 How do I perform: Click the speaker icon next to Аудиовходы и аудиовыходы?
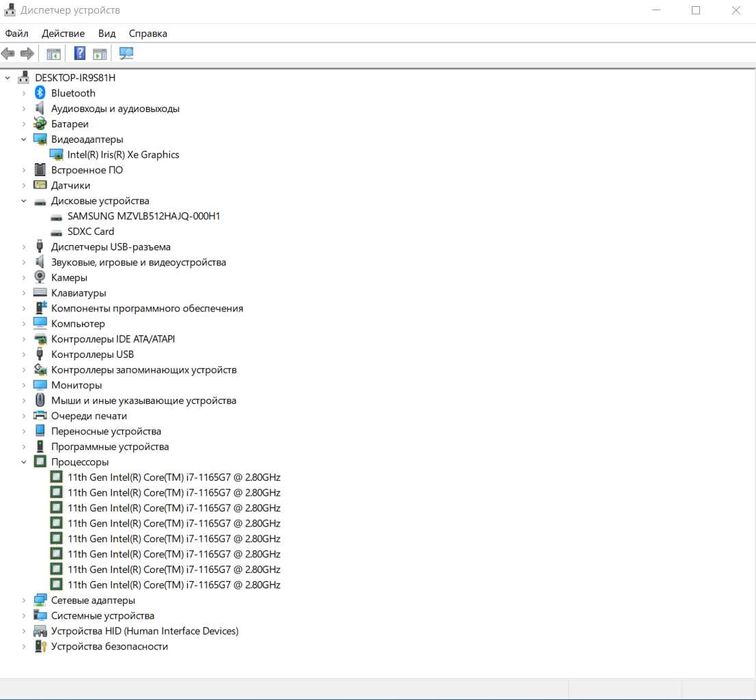click(x=40, y=108)
